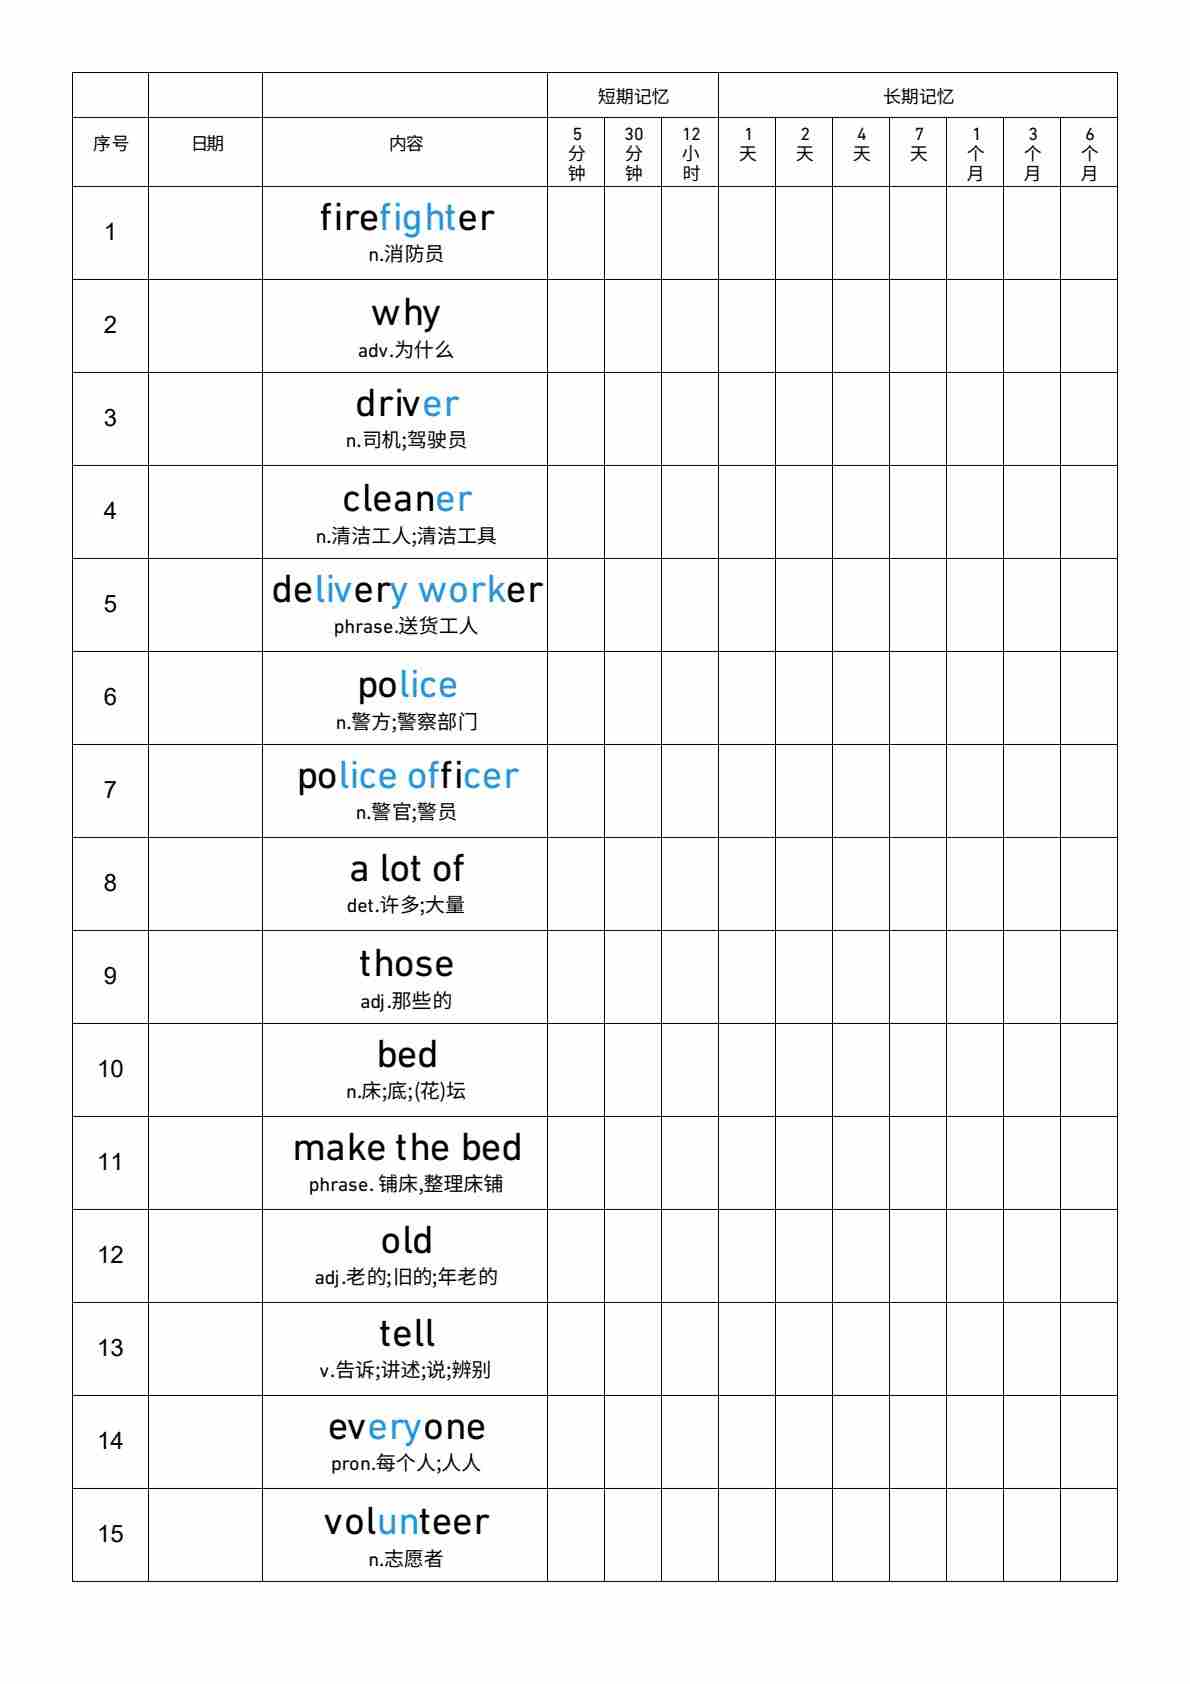Click the 5分钟 cell beside "firefighter"
The image size is (1190, 1684).
[x=576, y=233]
